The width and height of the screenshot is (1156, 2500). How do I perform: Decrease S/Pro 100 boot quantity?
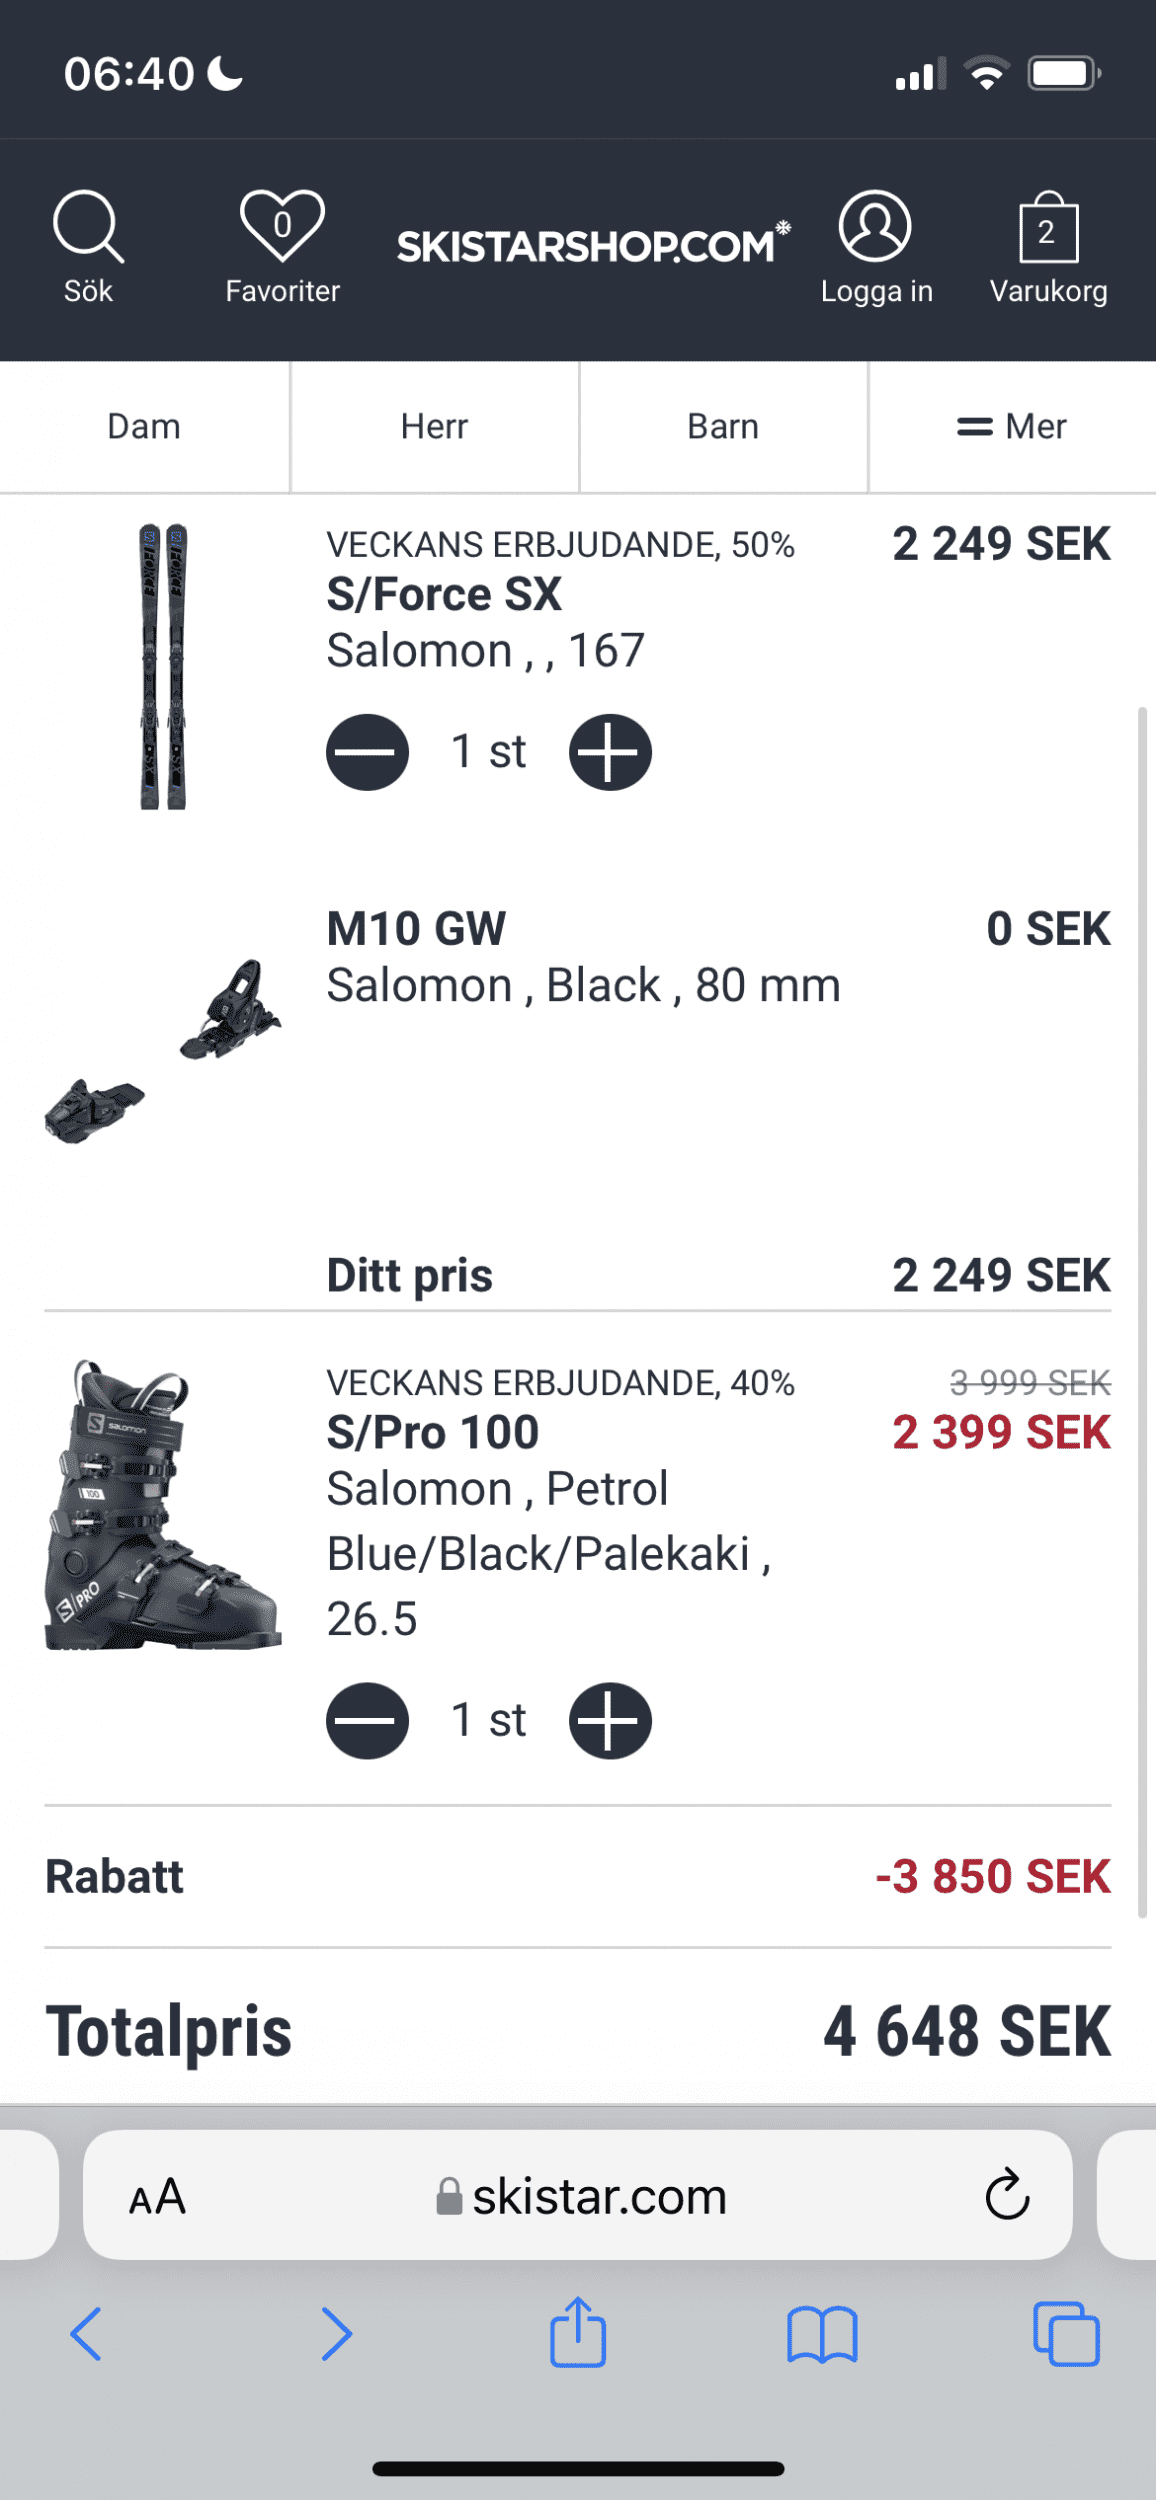pyautogui.click(x=367, y=1721)
